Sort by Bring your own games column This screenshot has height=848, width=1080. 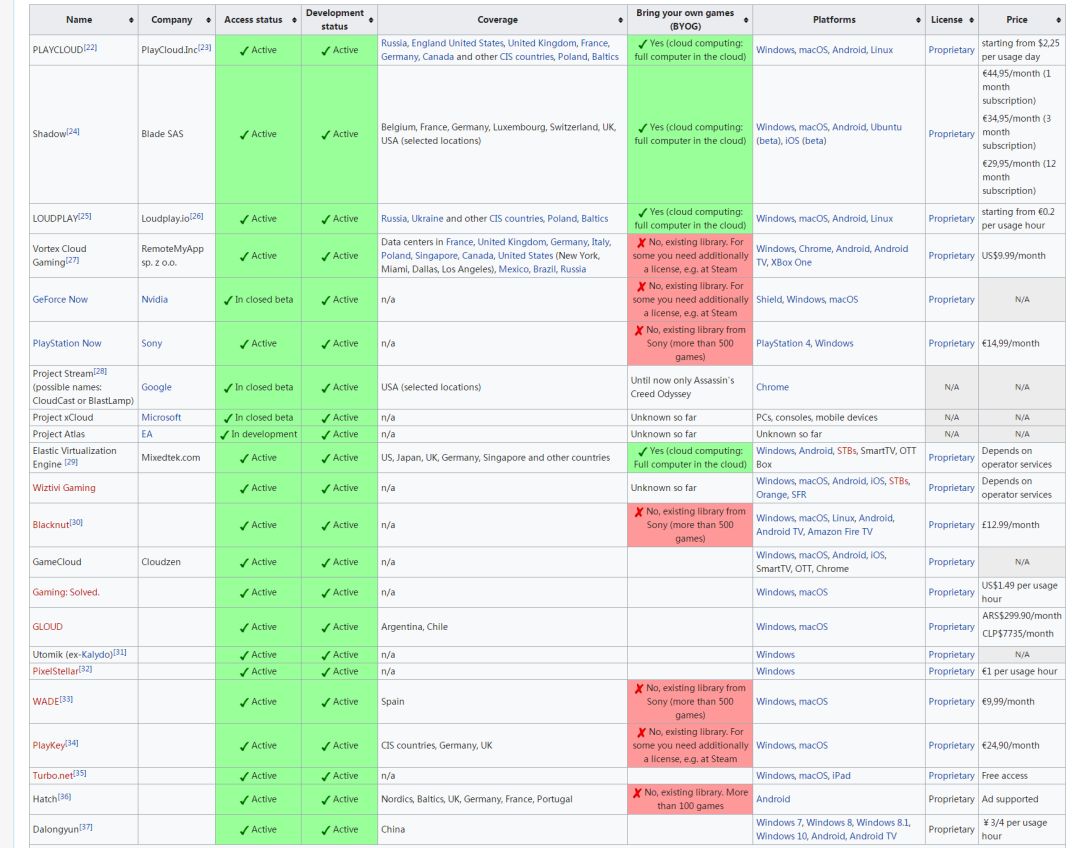746,20
